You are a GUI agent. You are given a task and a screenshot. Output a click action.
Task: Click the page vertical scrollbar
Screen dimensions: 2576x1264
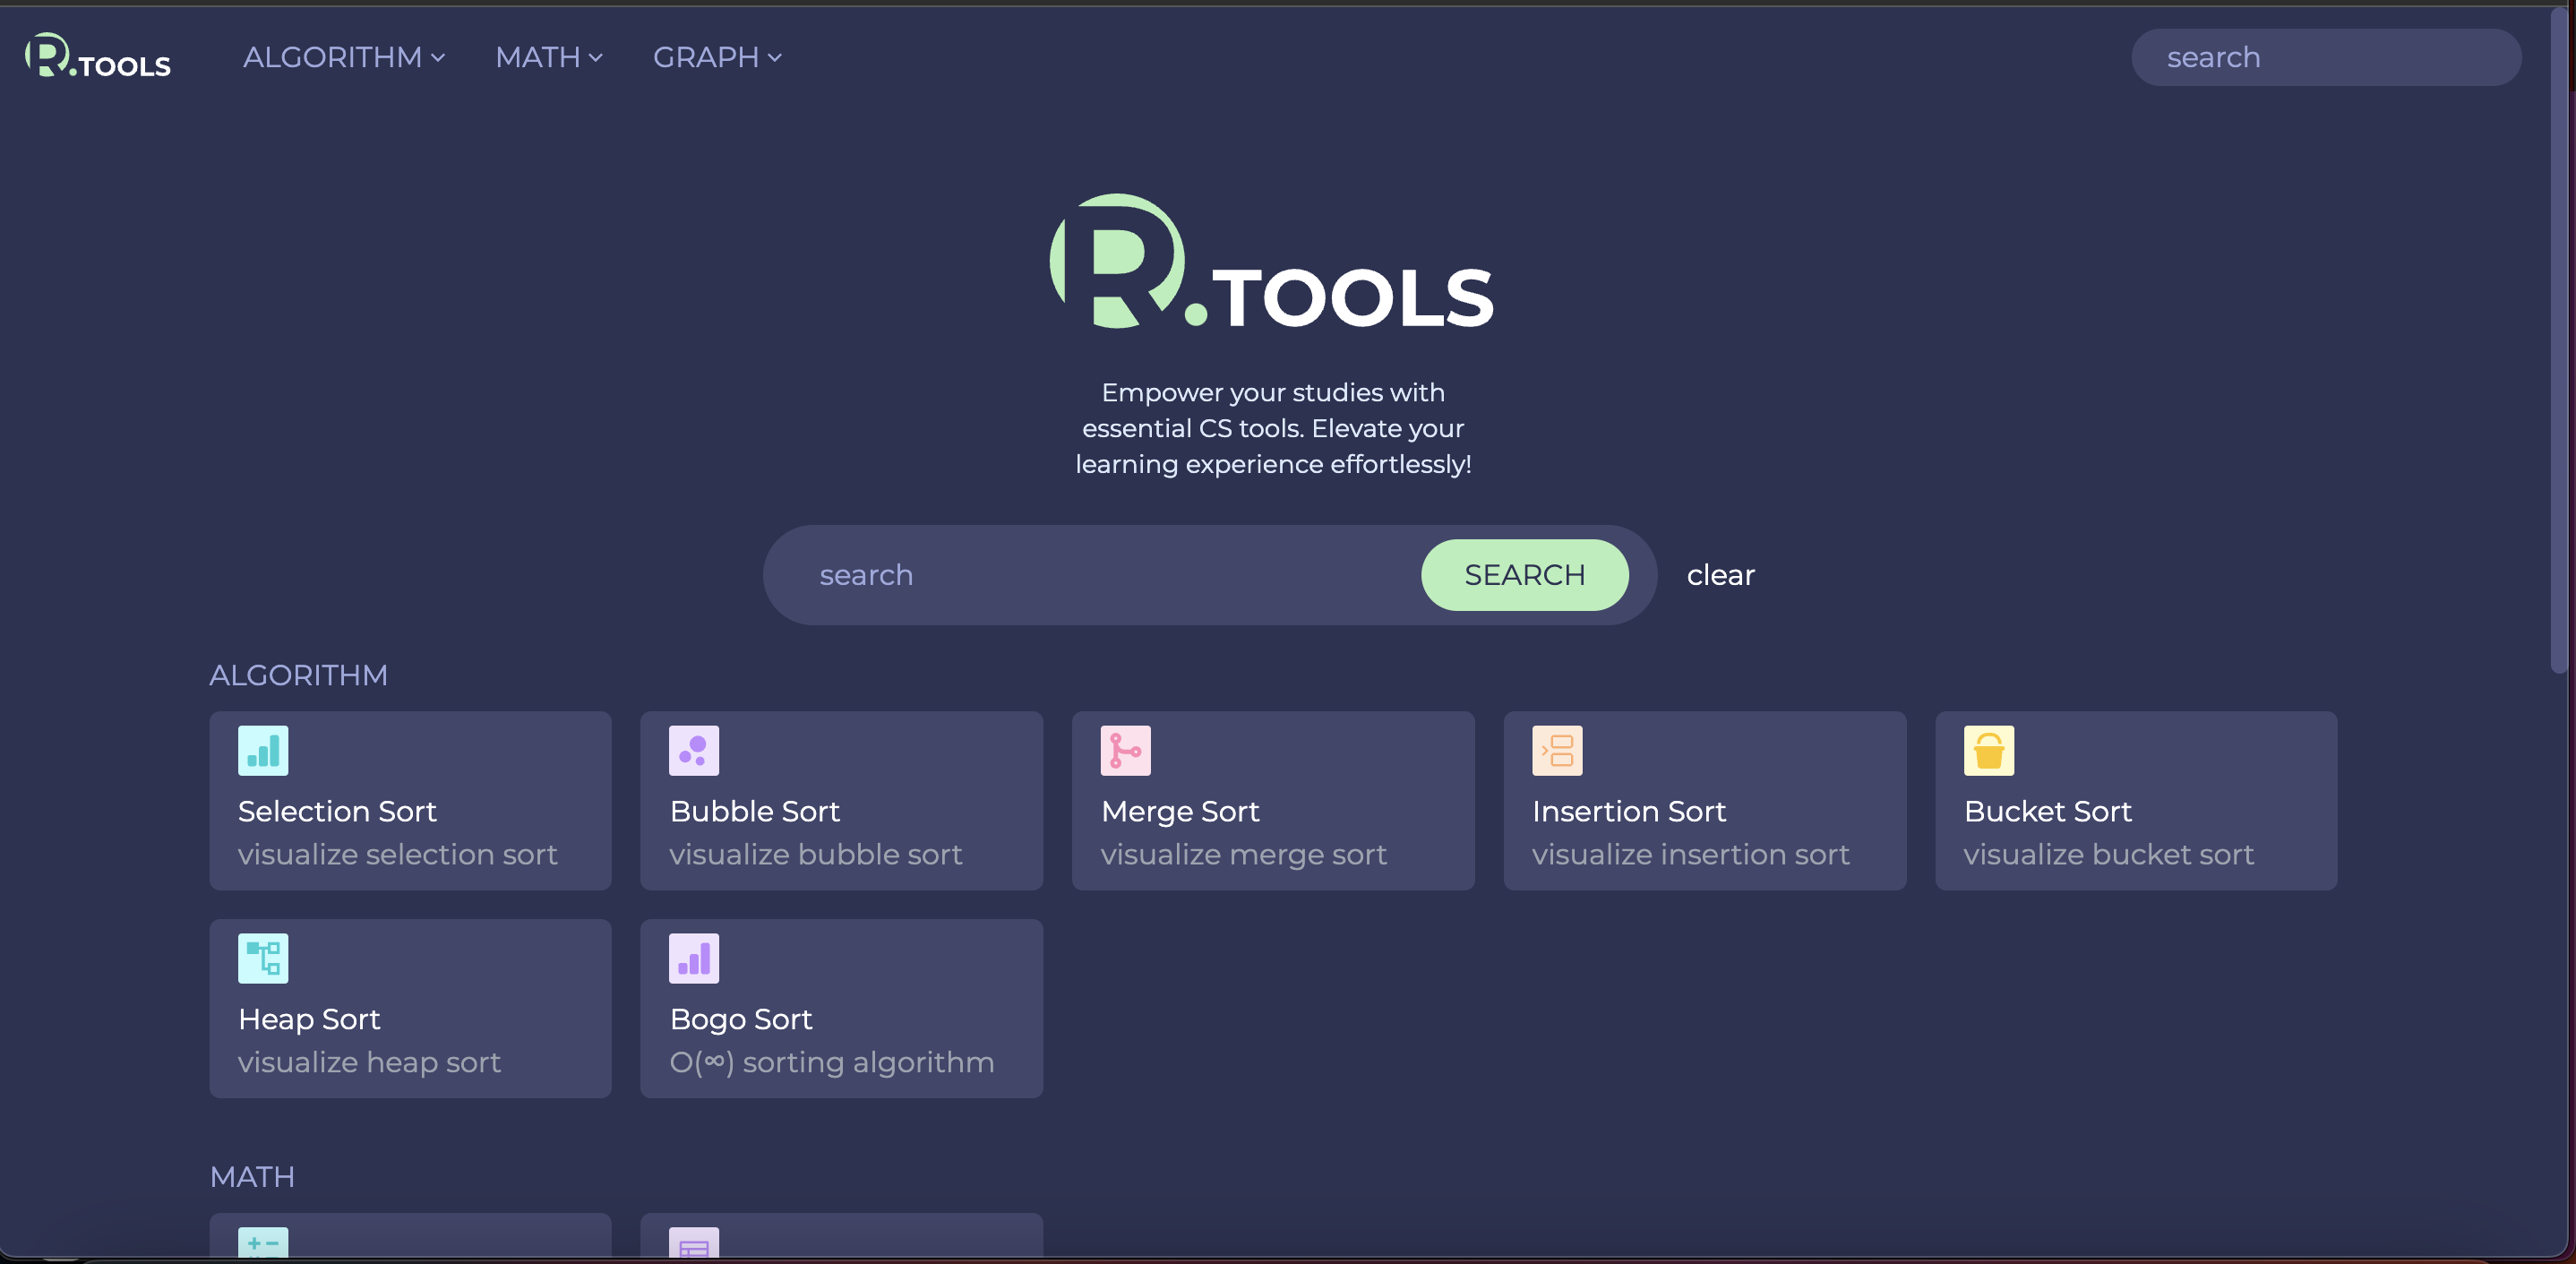(x=2559, y=340)
